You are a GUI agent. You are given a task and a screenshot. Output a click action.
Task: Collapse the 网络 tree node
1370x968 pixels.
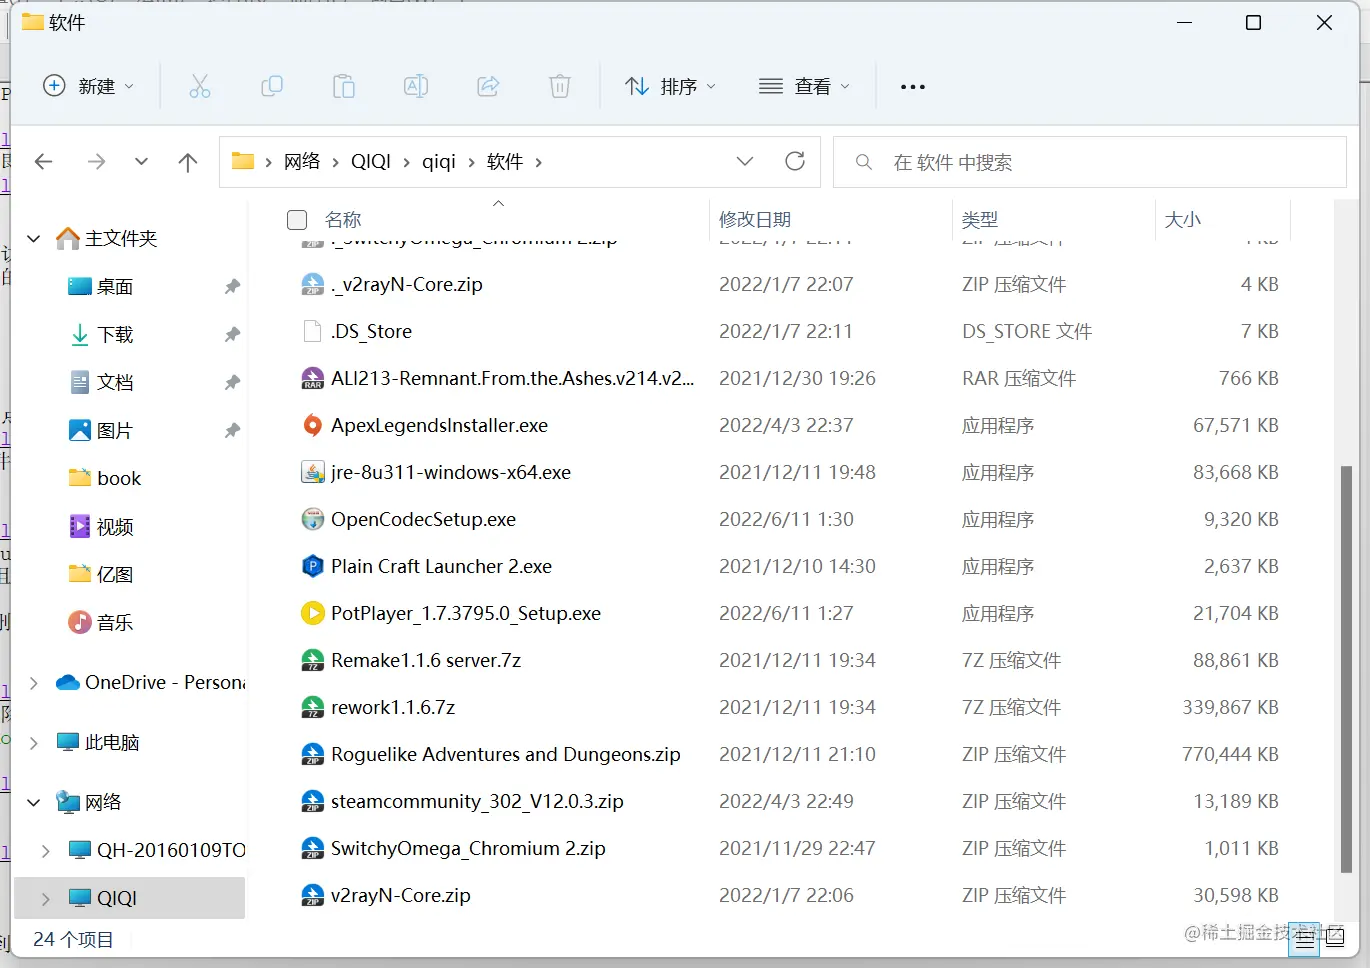tap(34, 803)
